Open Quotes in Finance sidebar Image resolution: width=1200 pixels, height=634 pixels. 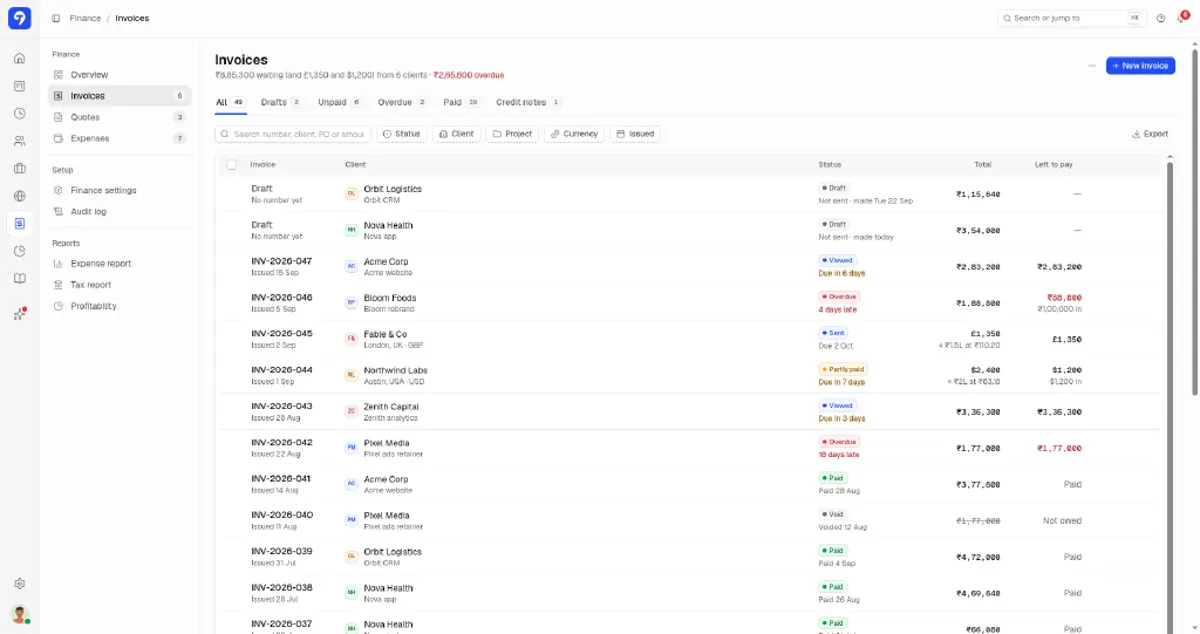119,117
